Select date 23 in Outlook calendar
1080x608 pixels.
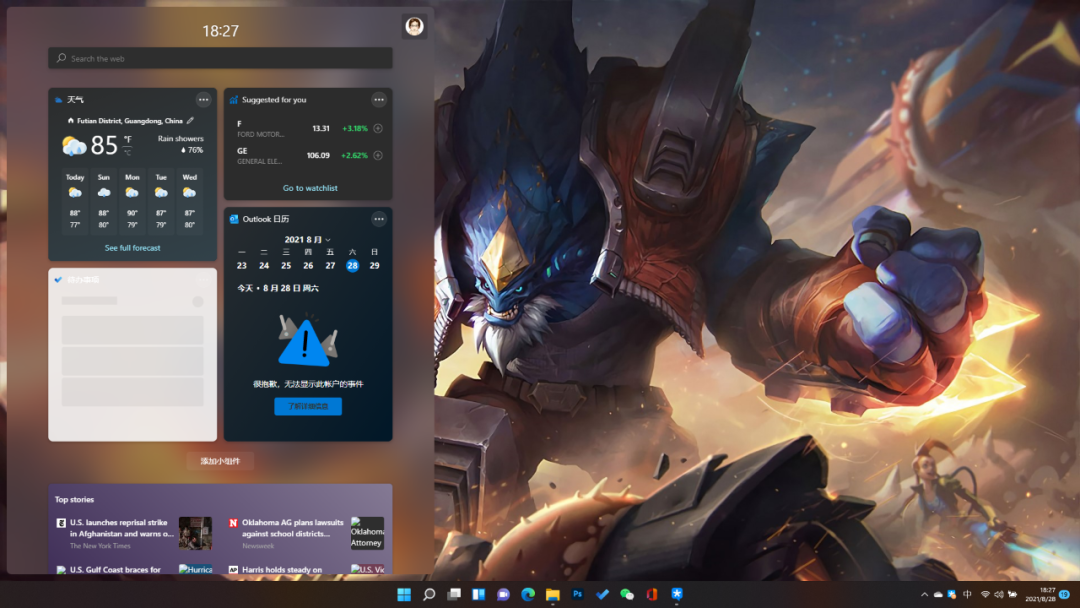(242, 266)
